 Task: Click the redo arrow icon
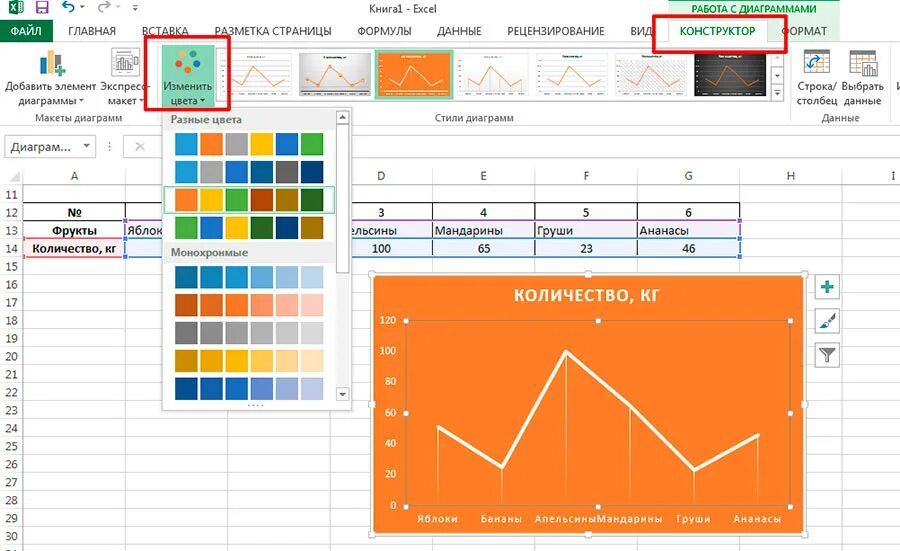click(x=104, y=7)
